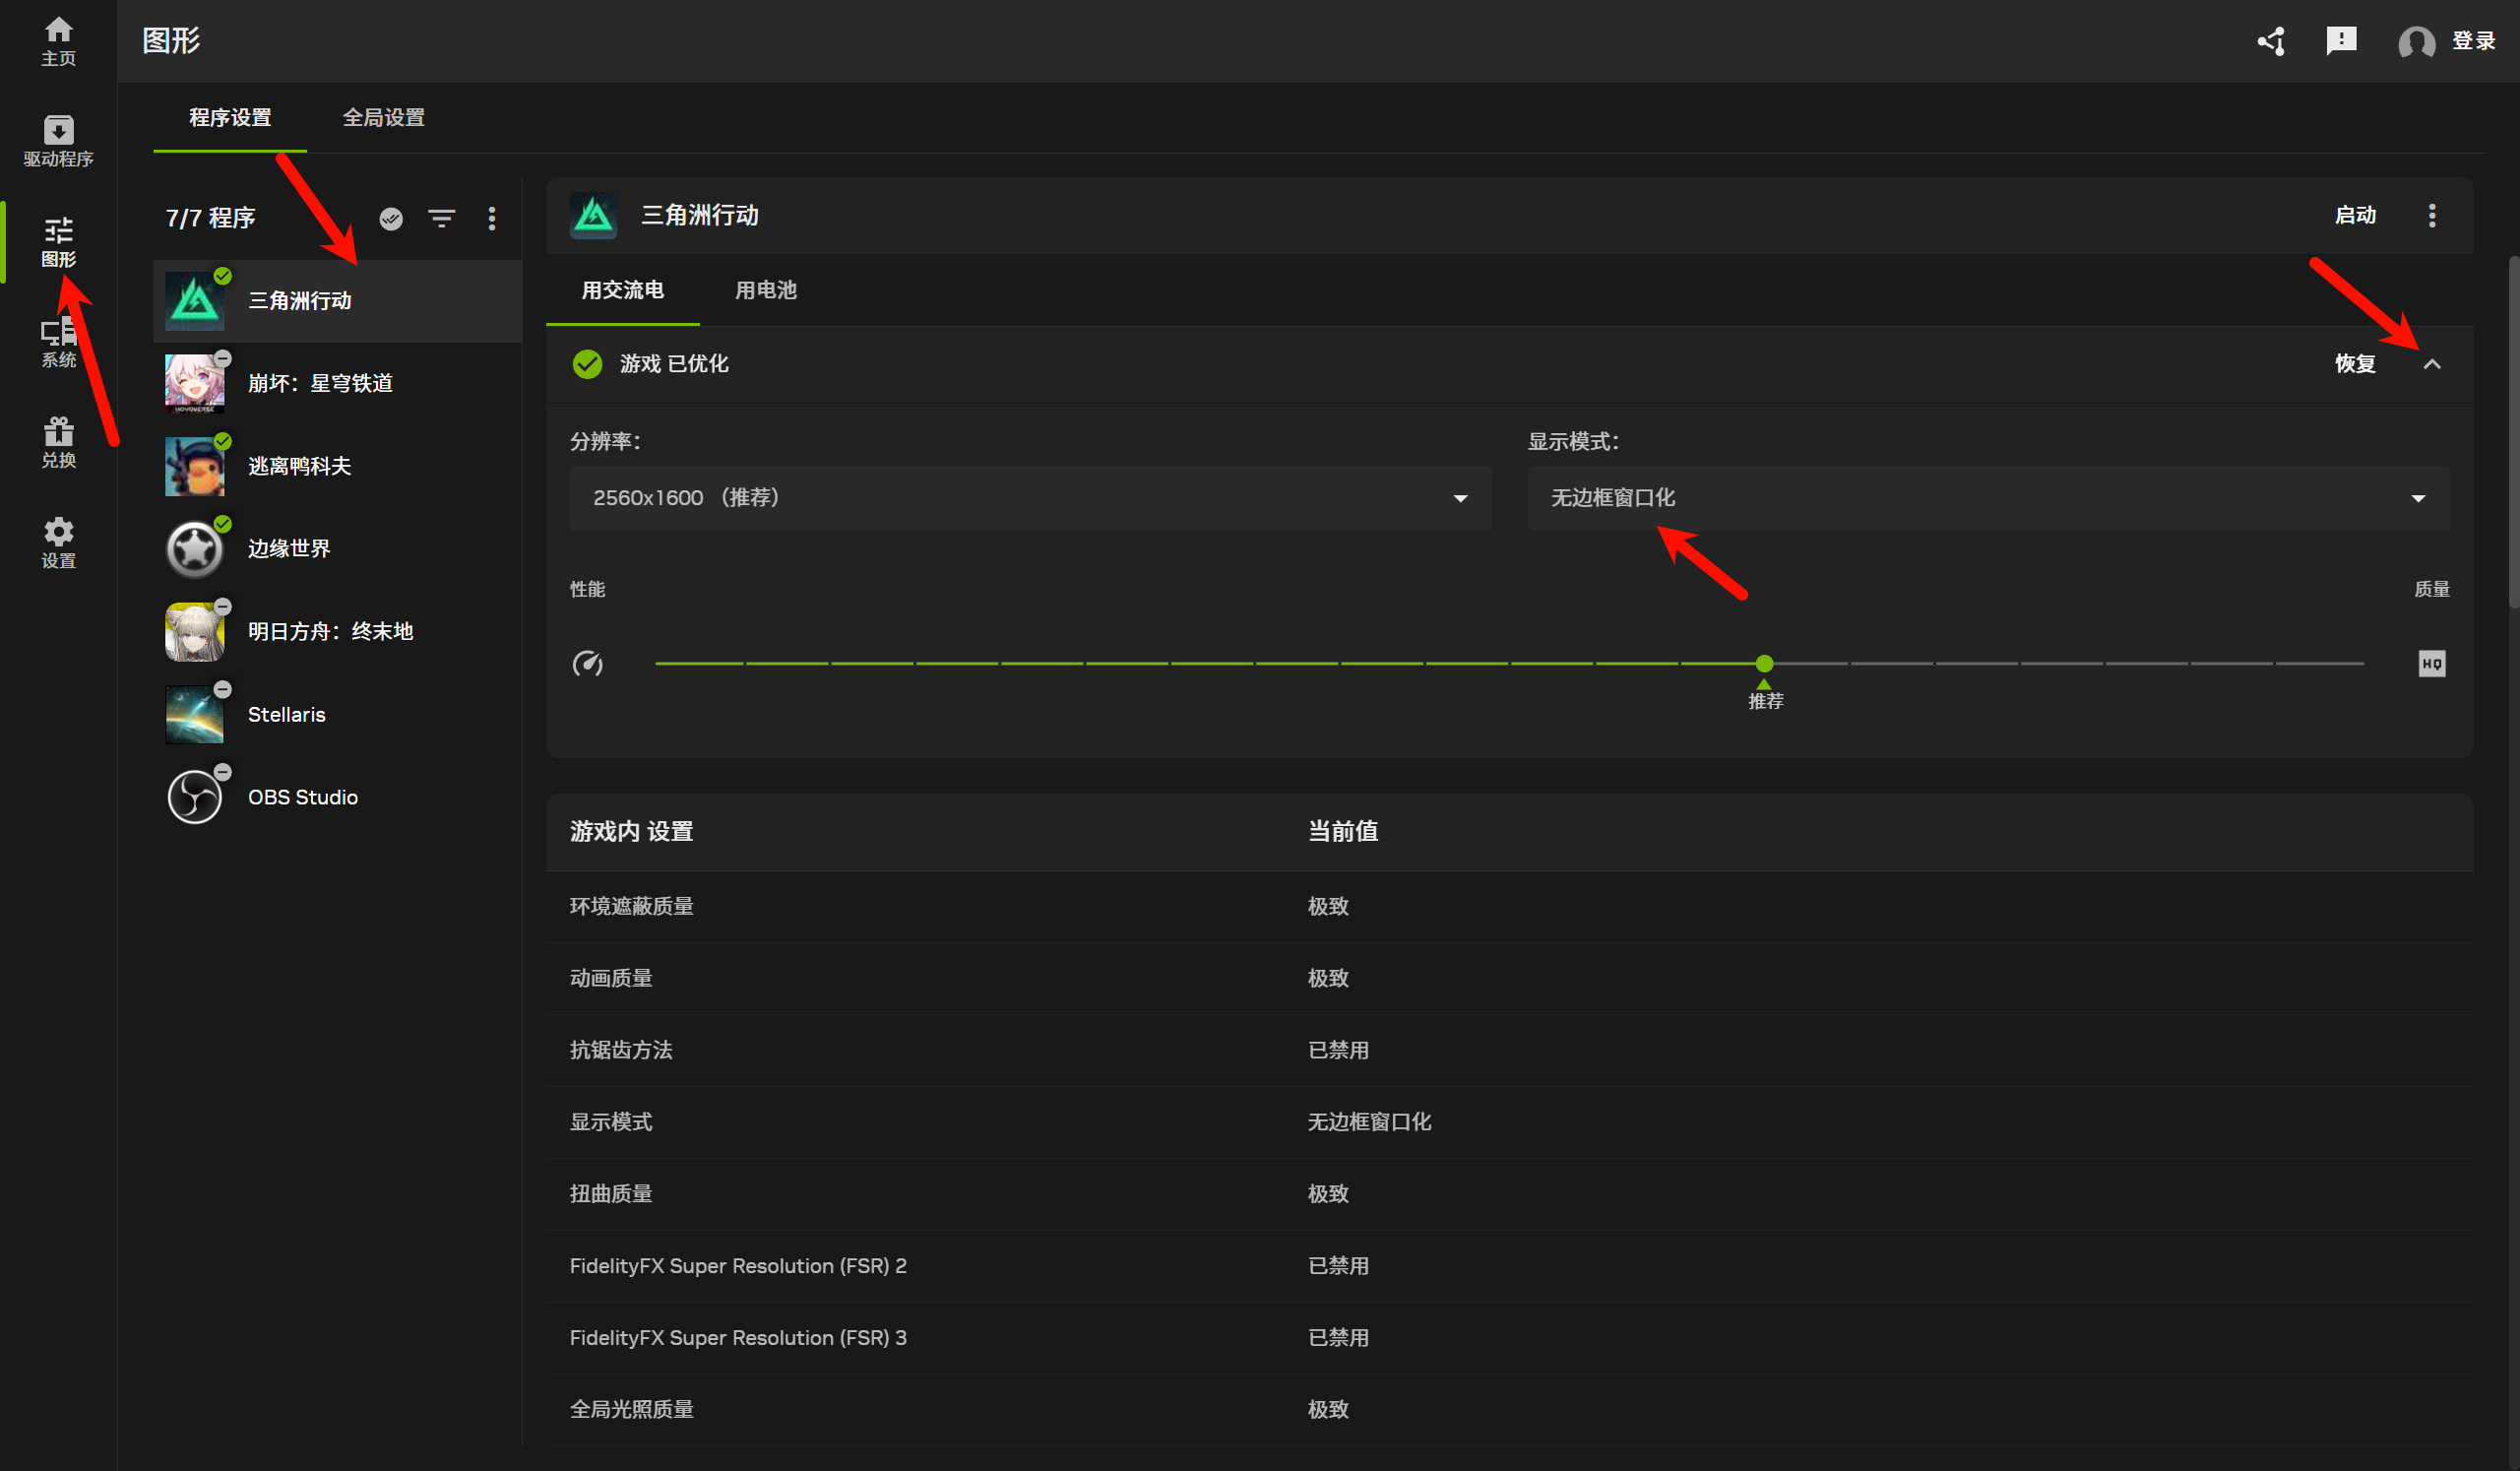Screen dimensions: 2520x1471
Task: Open the 系统 system section
Action: pyautogui.click(x=58, y=342)
